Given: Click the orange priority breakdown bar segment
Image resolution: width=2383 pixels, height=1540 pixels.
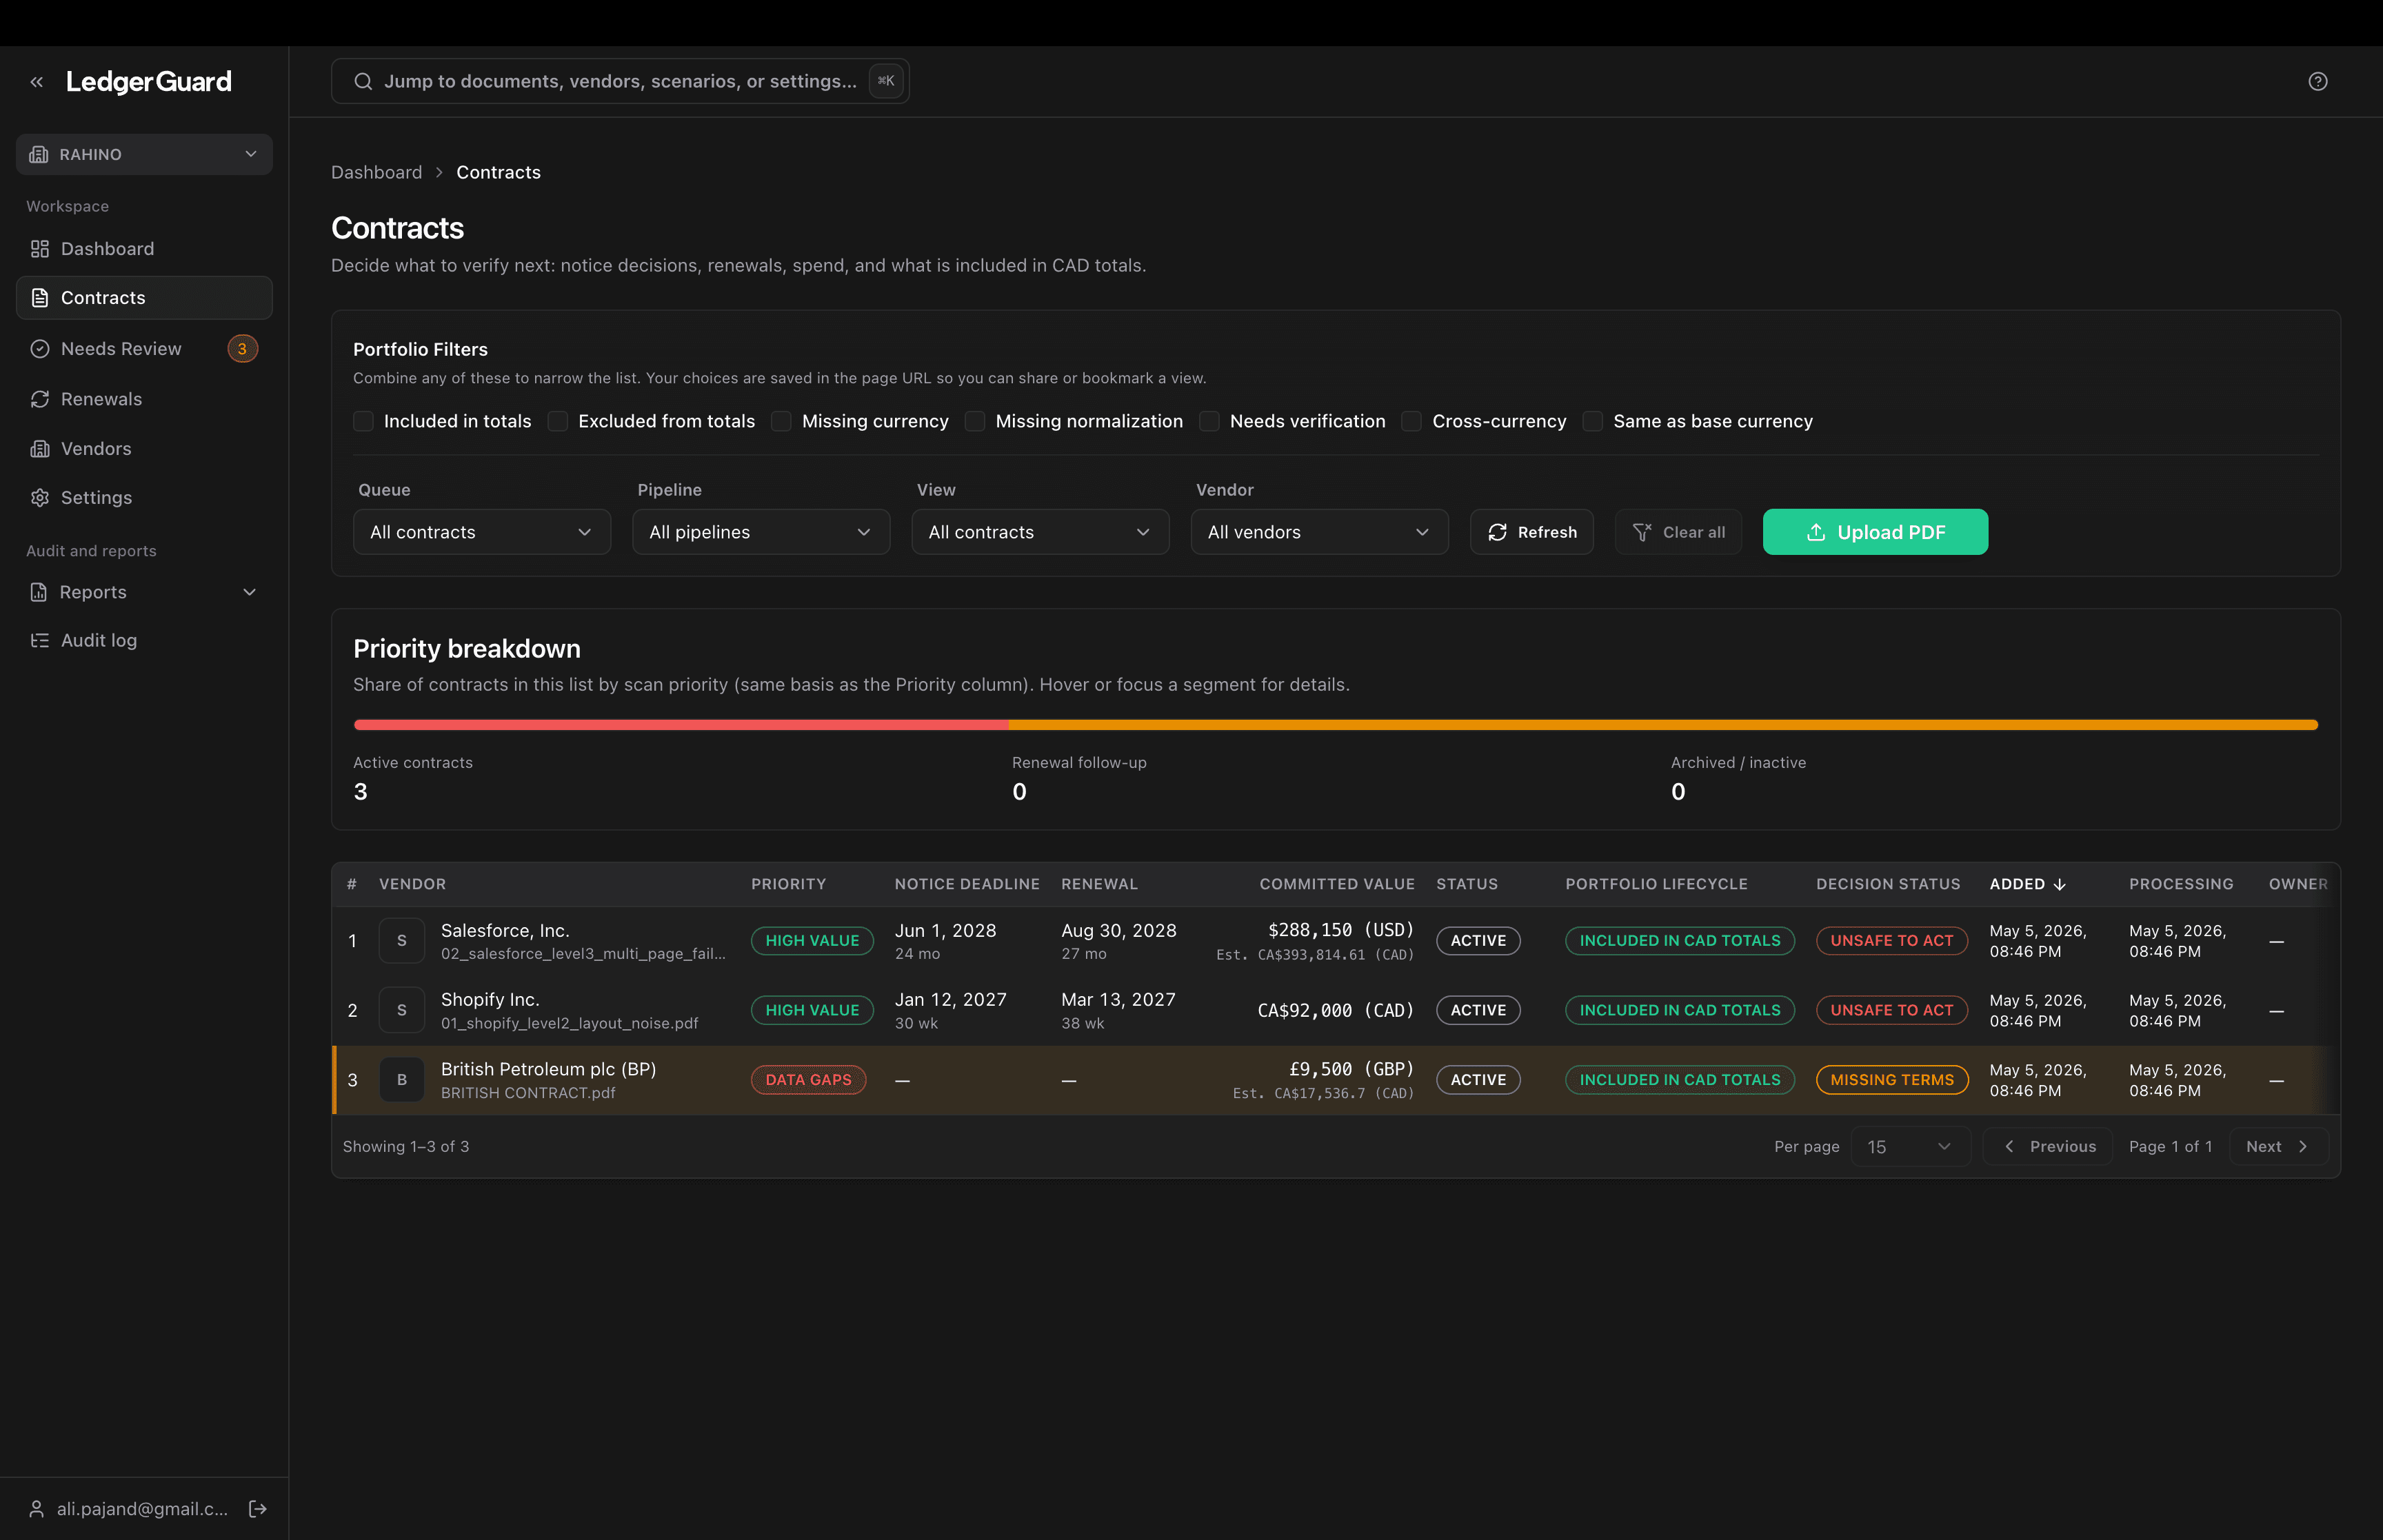Looking at the screenshot, I should (1663, 725).
